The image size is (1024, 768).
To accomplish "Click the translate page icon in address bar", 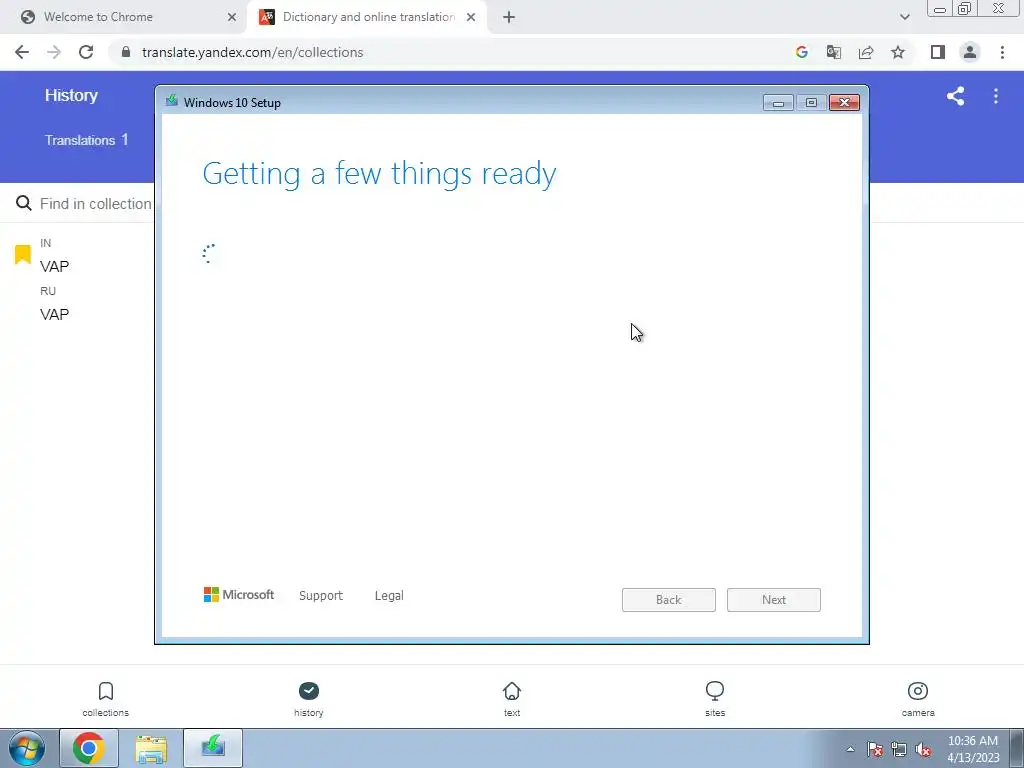I will pos(833,52).
